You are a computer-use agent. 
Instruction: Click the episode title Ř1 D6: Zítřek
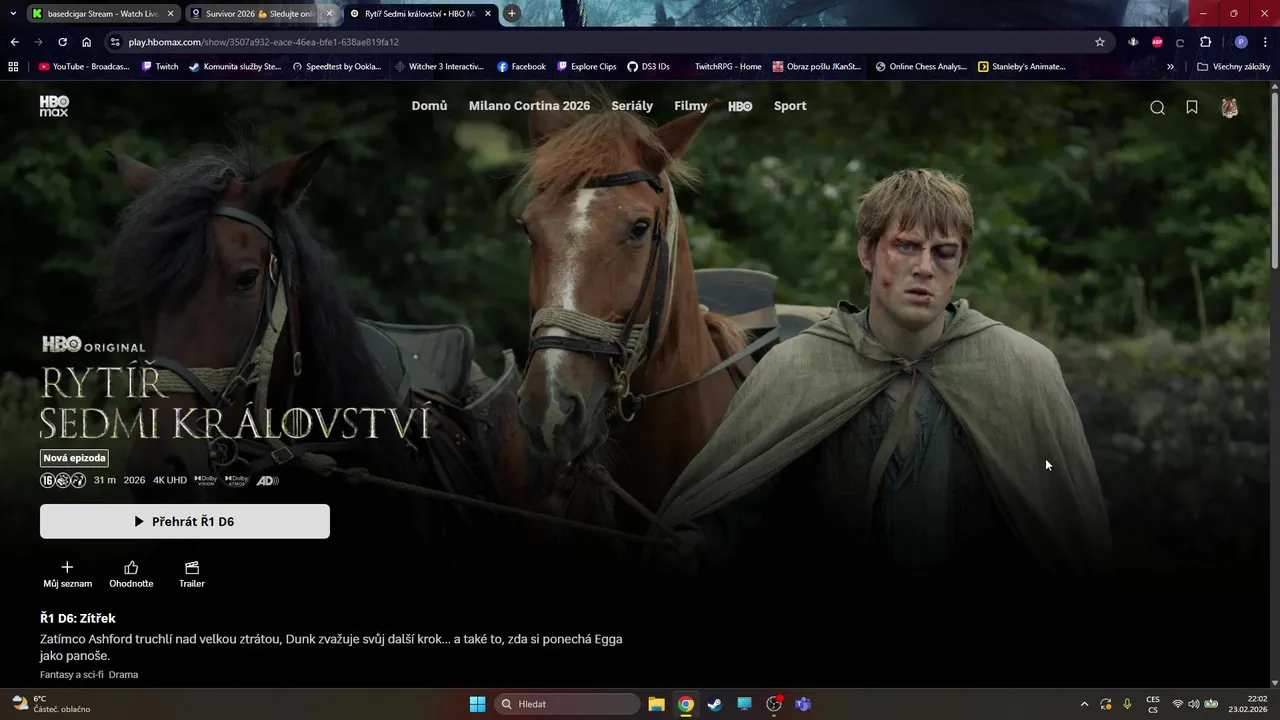tap(78, 618)
